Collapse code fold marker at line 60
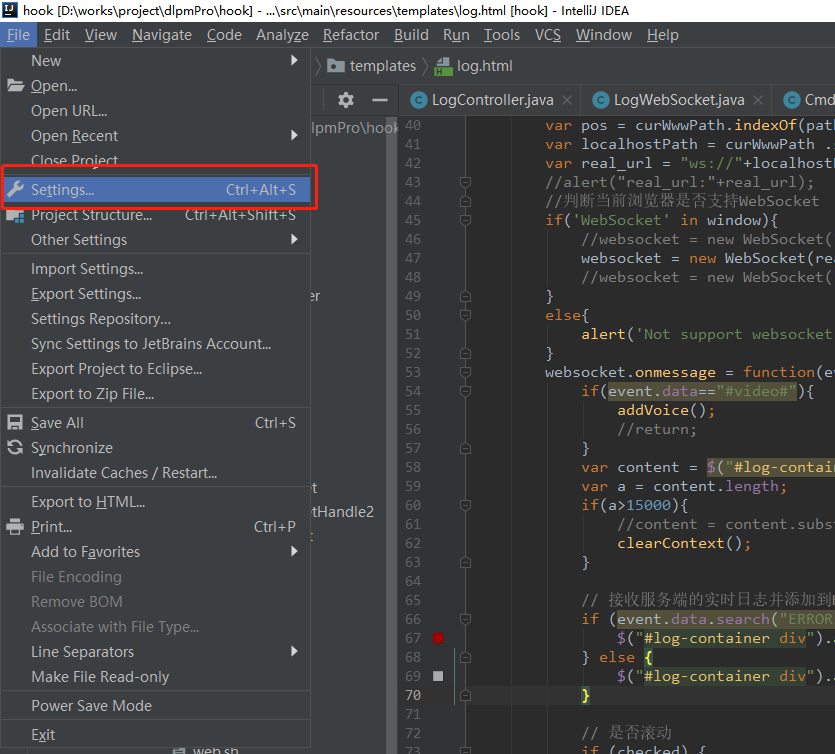The width and height of the screenshot is (835, 754). click(x=465, y=505)
